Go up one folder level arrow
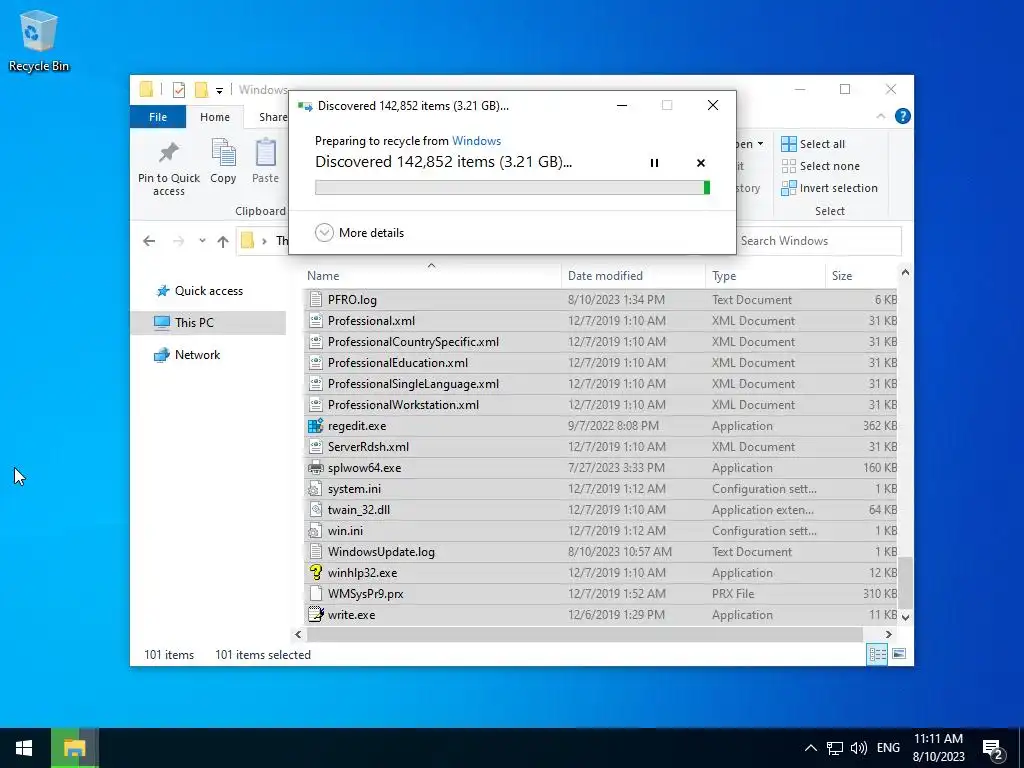This screenshot has width=1024, height=768. click(x=223, y=241)
